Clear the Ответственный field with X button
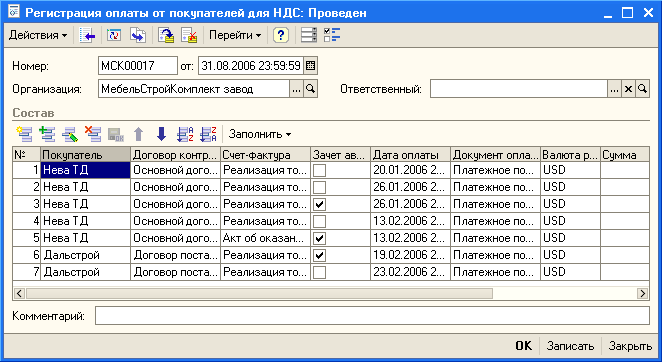Viewport: 662px width, 362px height. (x=628, y=89)
